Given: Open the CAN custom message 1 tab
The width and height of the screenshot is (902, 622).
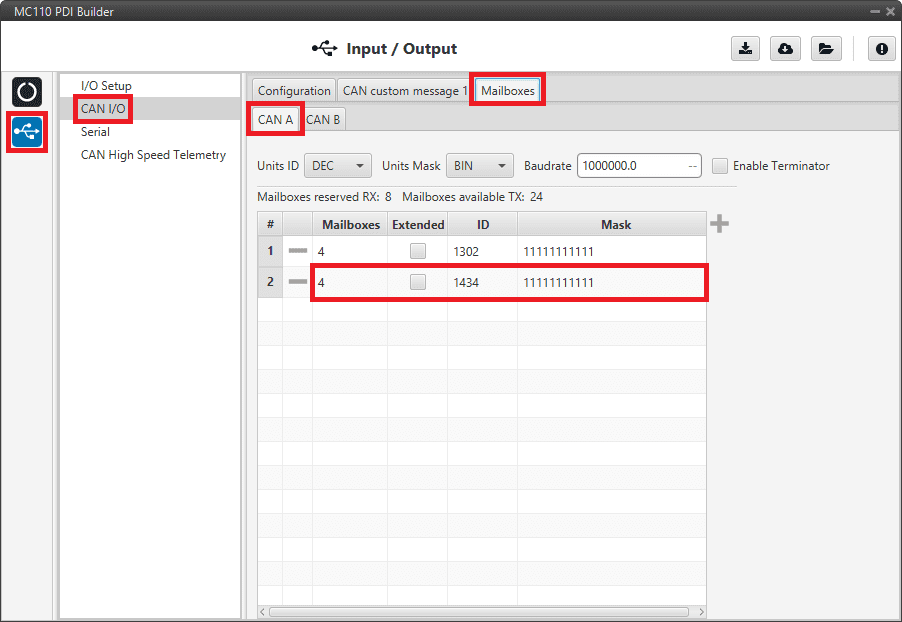Looking at the screenshot, I should (404, 91).
